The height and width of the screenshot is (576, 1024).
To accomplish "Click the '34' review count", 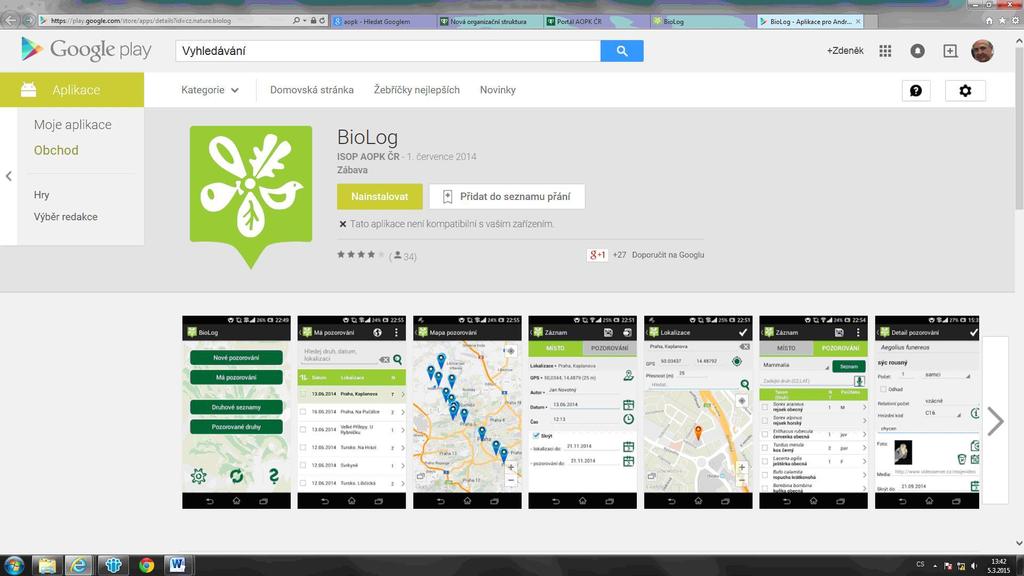I will (x=409, y=256).
